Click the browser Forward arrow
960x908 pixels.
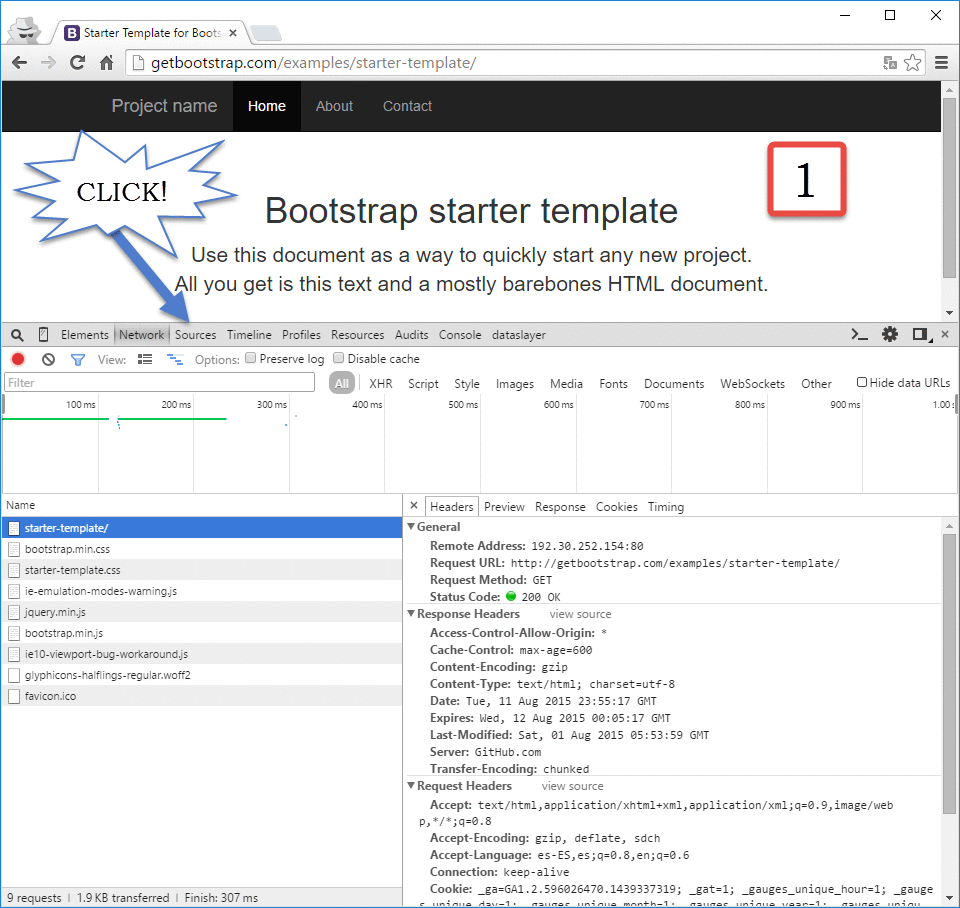coord(48,62)
